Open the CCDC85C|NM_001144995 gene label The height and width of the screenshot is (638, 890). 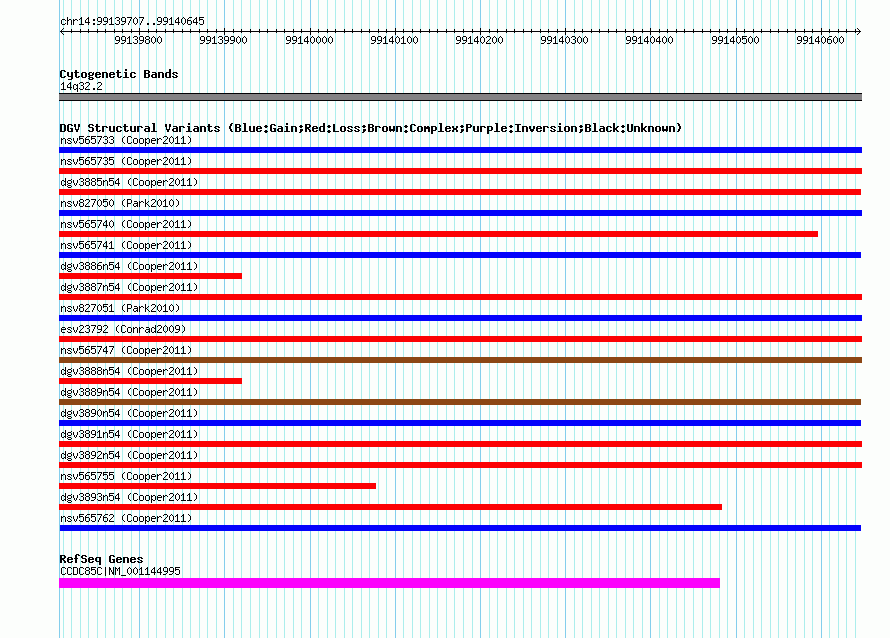click(120, 571)
